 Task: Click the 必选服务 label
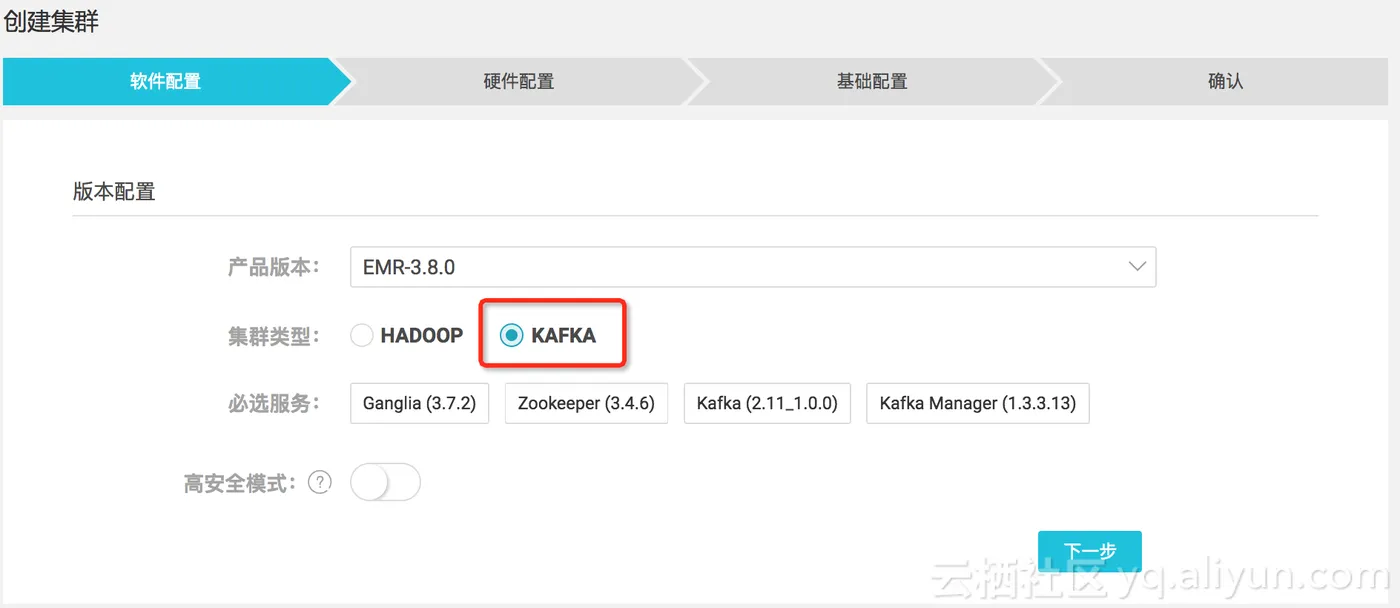(274, 403)
